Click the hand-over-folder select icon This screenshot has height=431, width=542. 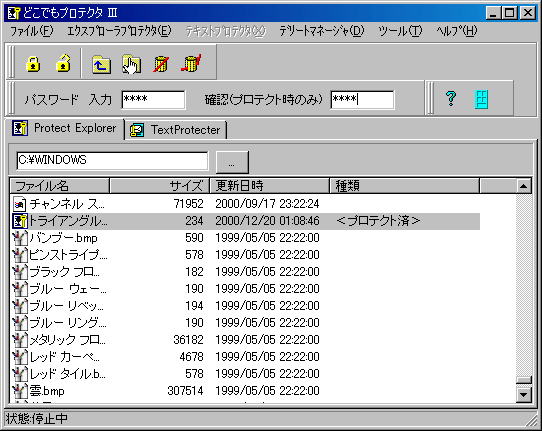[x=131, y=64]
